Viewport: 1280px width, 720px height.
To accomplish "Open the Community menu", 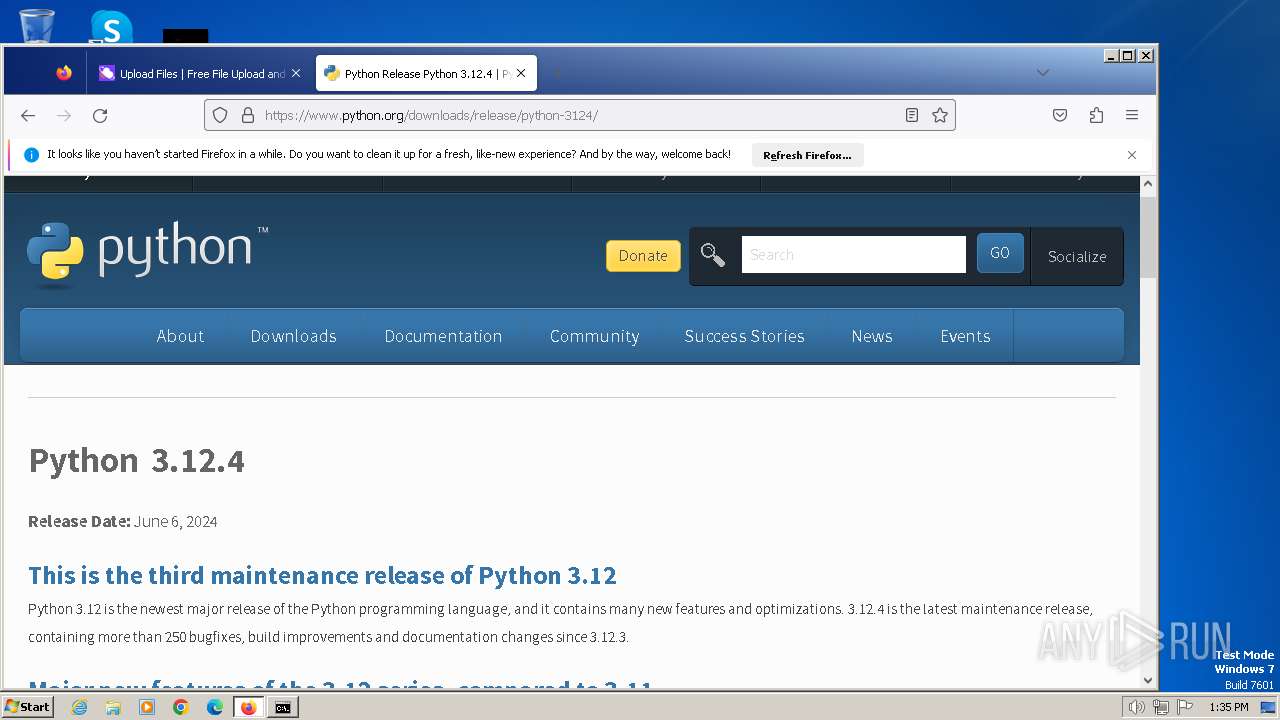I will click(x=595, y=336).
